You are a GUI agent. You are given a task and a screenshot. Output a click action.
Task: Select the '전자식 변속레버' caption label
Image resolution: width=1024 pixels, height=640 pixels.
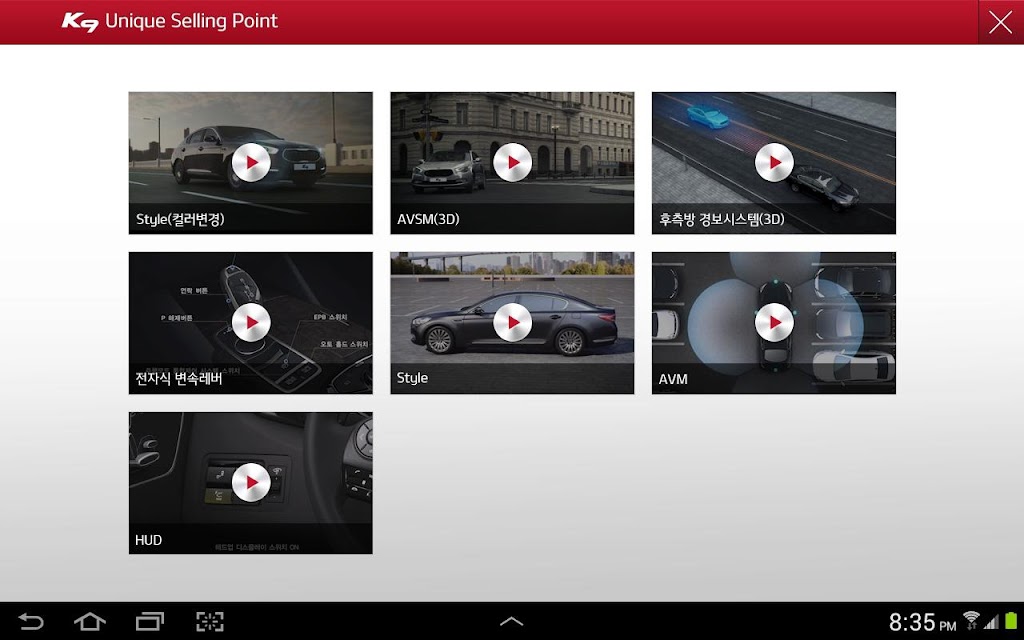(179, 379)
